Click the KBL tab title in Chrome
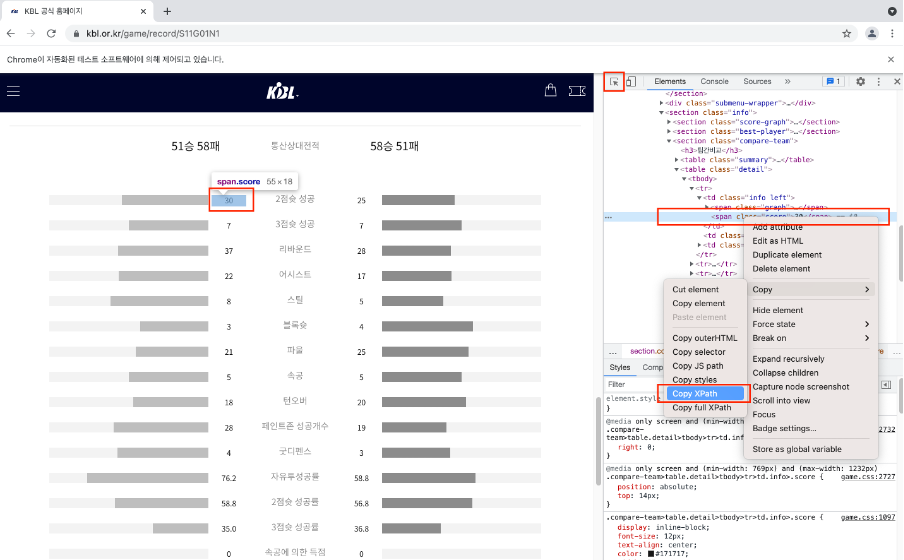This screenshot has height=560, width=904. (54, 11)
